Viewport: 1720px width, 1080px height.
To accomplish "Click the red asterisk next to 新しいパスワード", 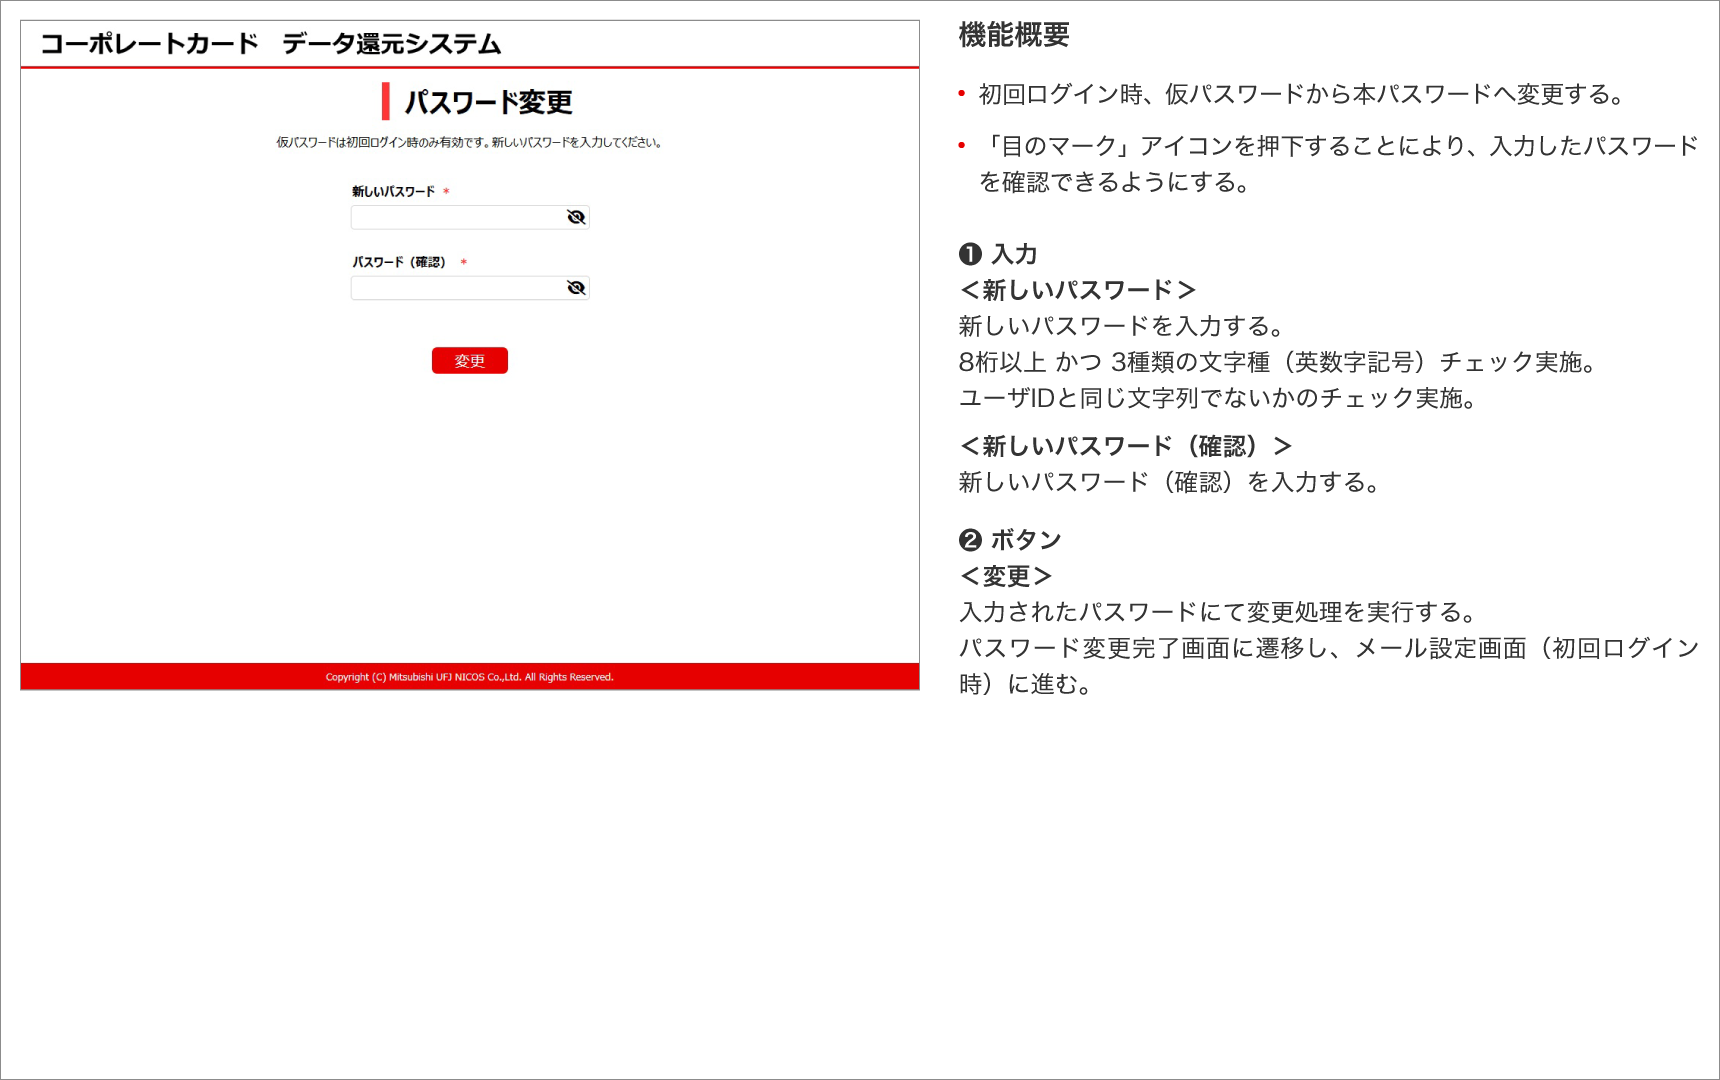I will click(446, 192).
